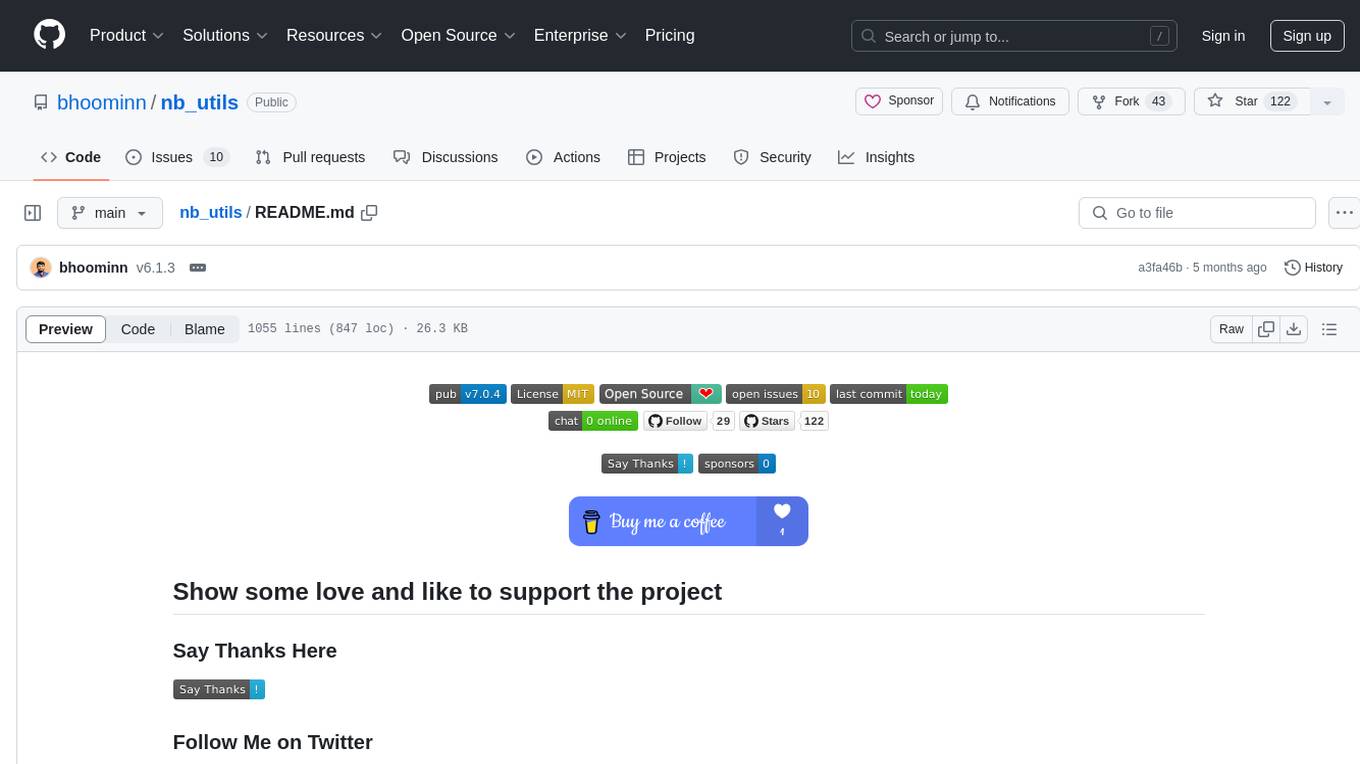Viewport: 1360px width, 764px height.
Task: Open the v6.1.3 commit message
Action: coord(156,268)
